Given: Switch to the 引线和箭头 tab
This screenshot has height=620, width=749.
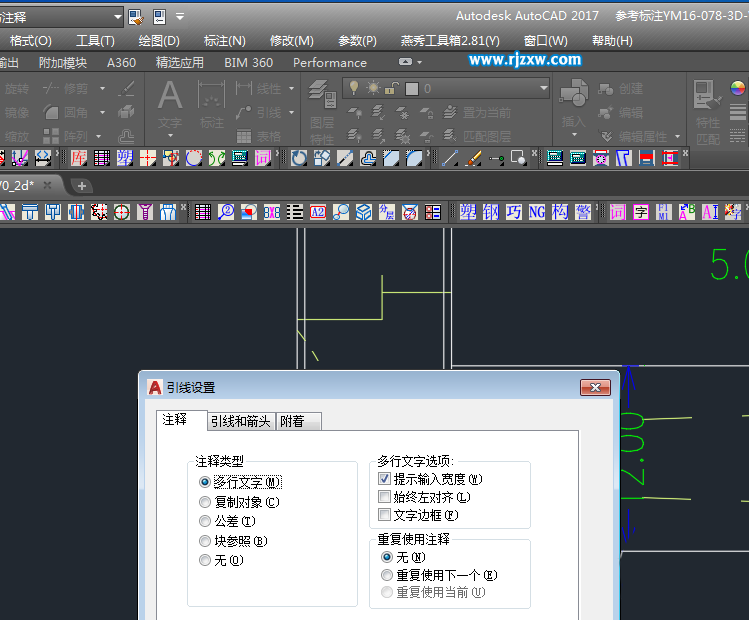Looking at the screenshot, I should 240,421.
